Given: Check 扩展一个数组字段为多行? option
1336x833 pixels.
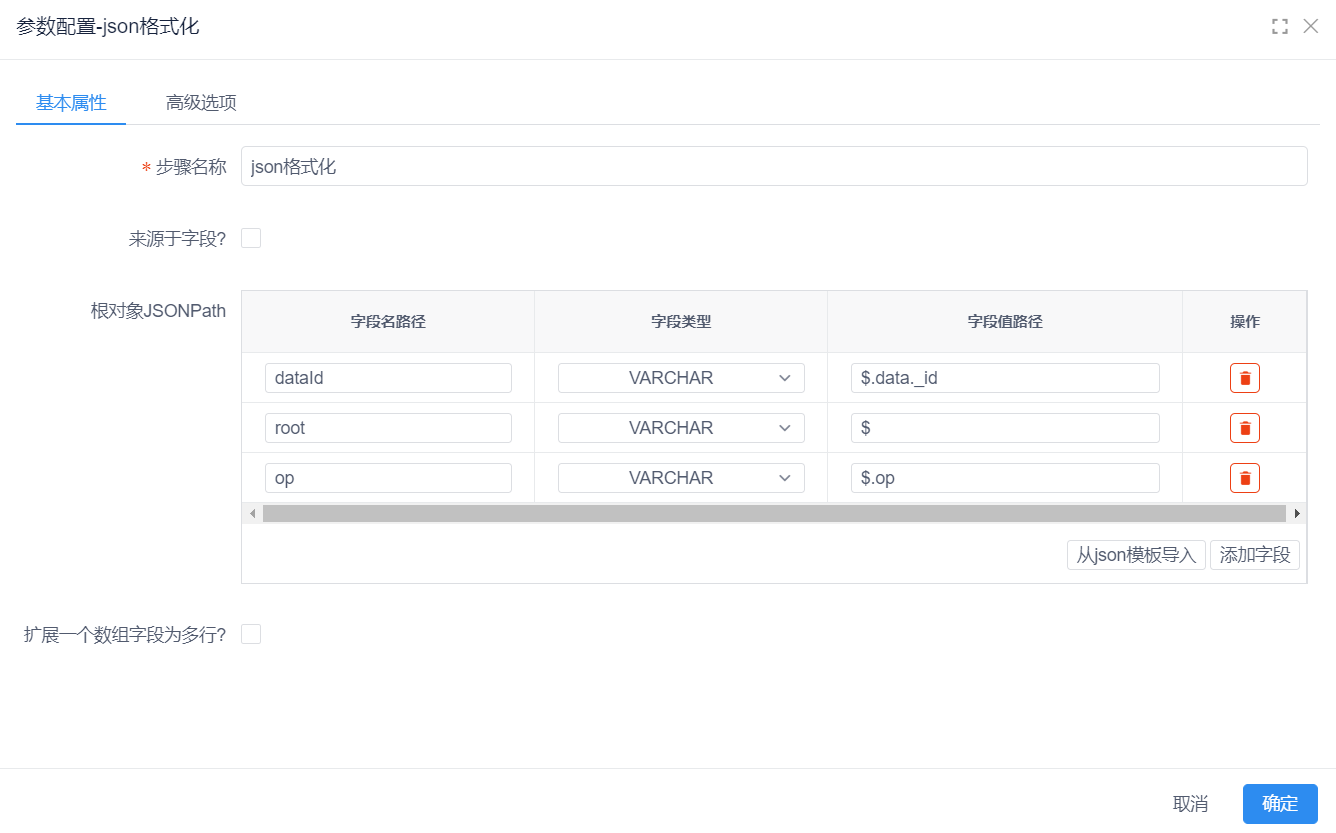Looking at the screenshot, I should pos(251,634).
